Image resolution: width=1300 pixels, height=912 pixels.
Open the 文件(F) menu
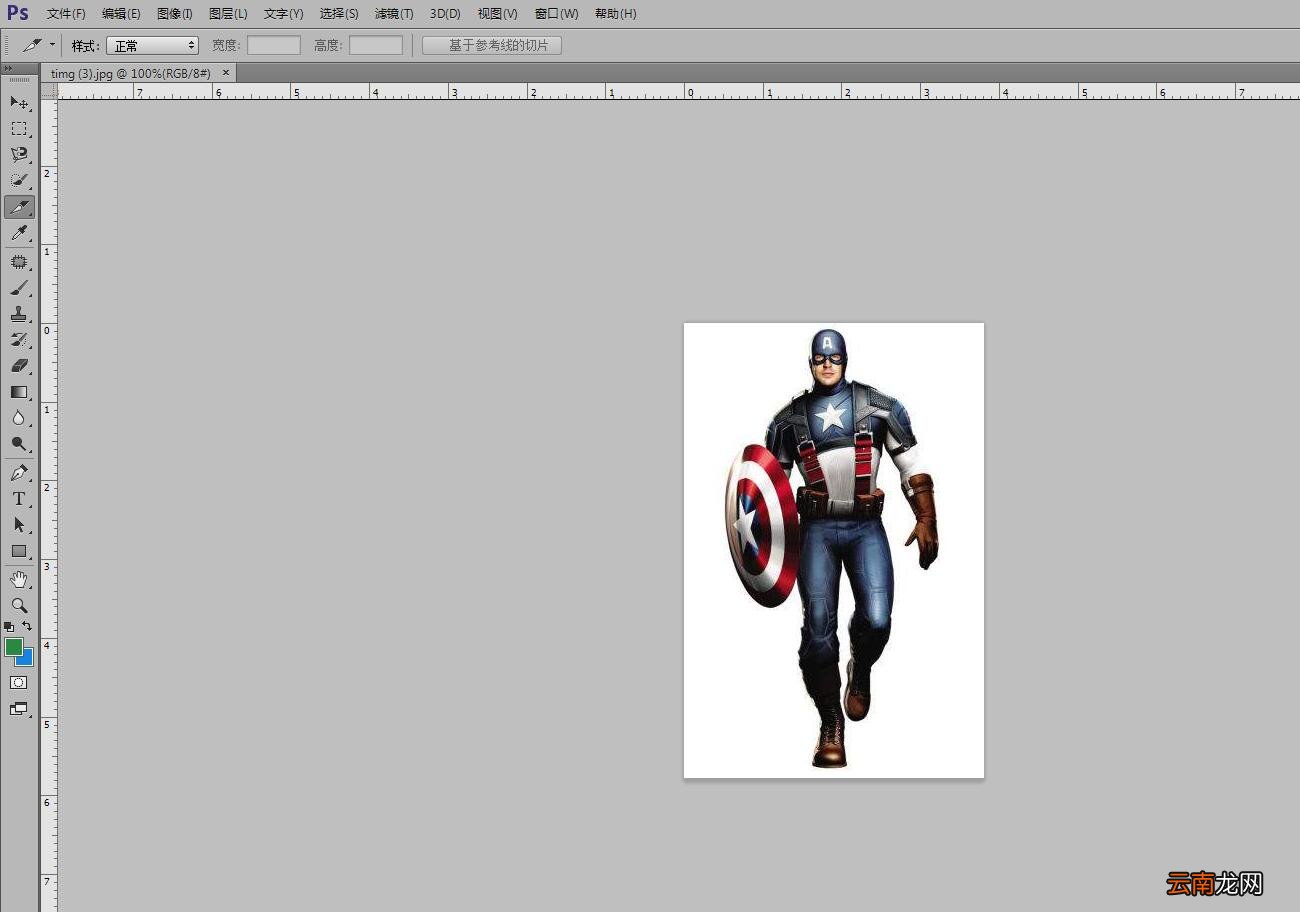coord(66,14)
